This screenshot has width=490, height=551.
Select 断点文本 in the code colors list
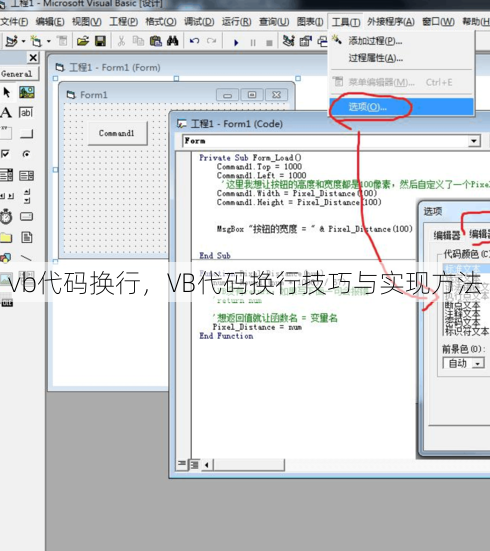pos(463,305)
